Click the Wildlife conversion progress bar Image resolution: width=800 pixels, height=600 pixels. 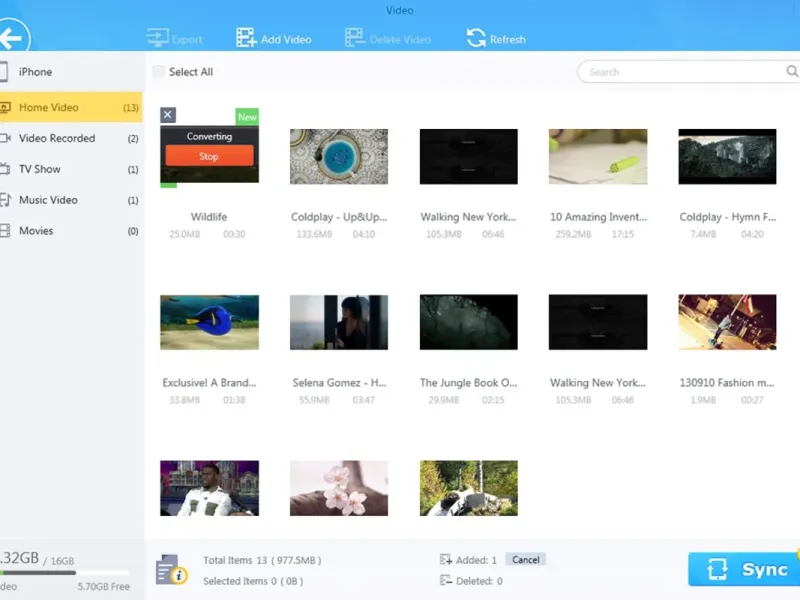pos(209,185)
